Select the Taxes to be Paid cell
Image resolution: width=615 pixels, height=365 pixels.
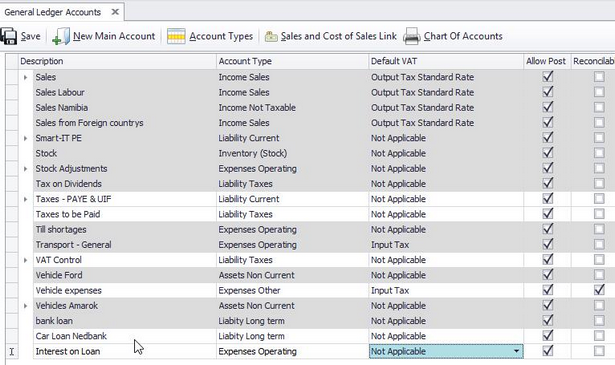tap(125, 214)
